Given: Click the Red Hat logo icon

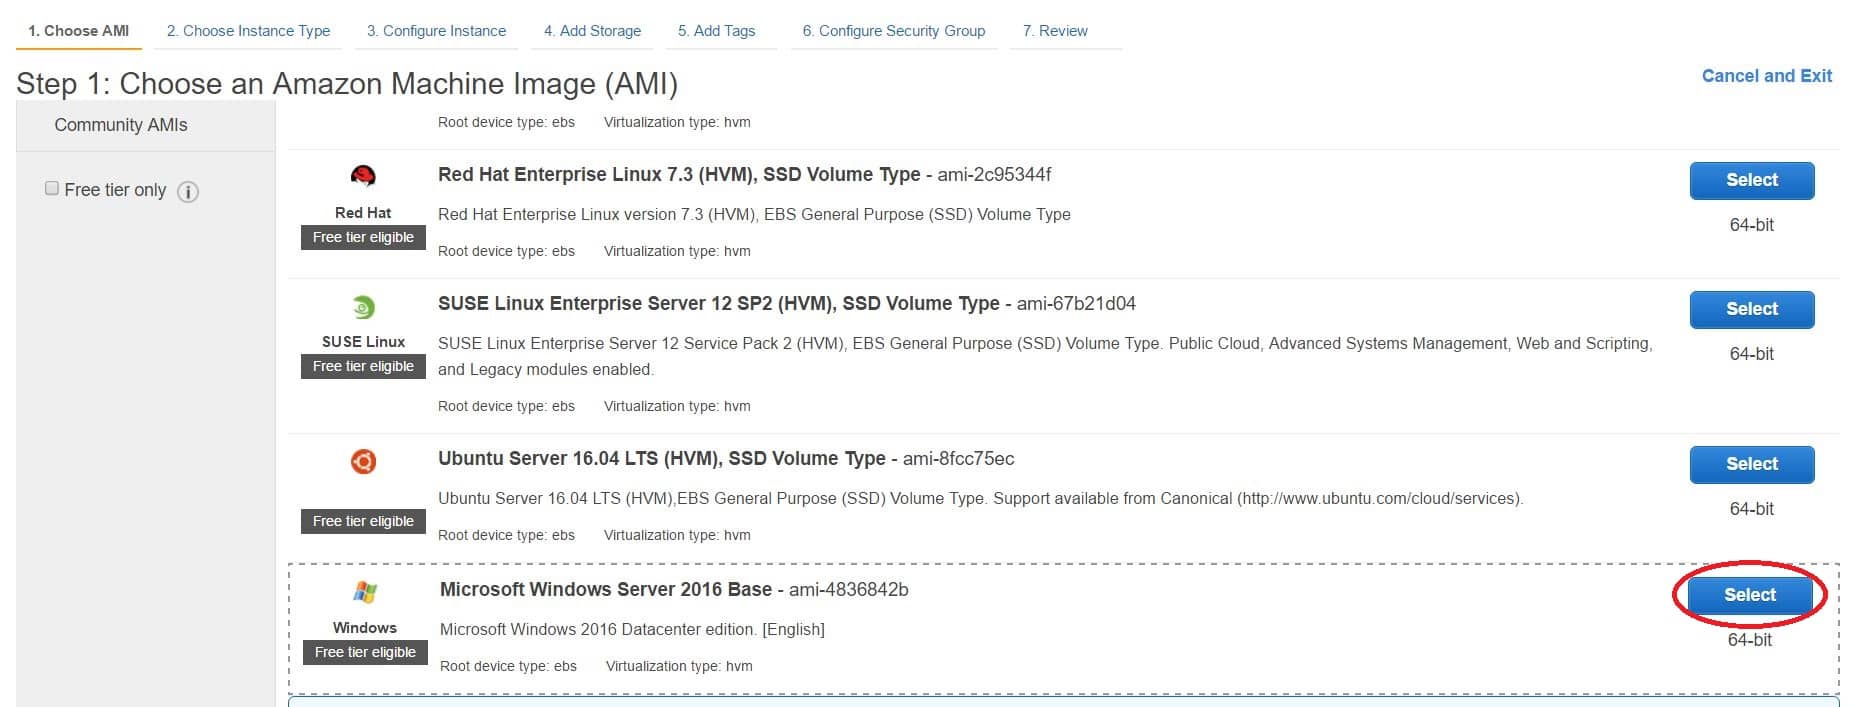Looking at the screenshot, I should click(363, 177).
